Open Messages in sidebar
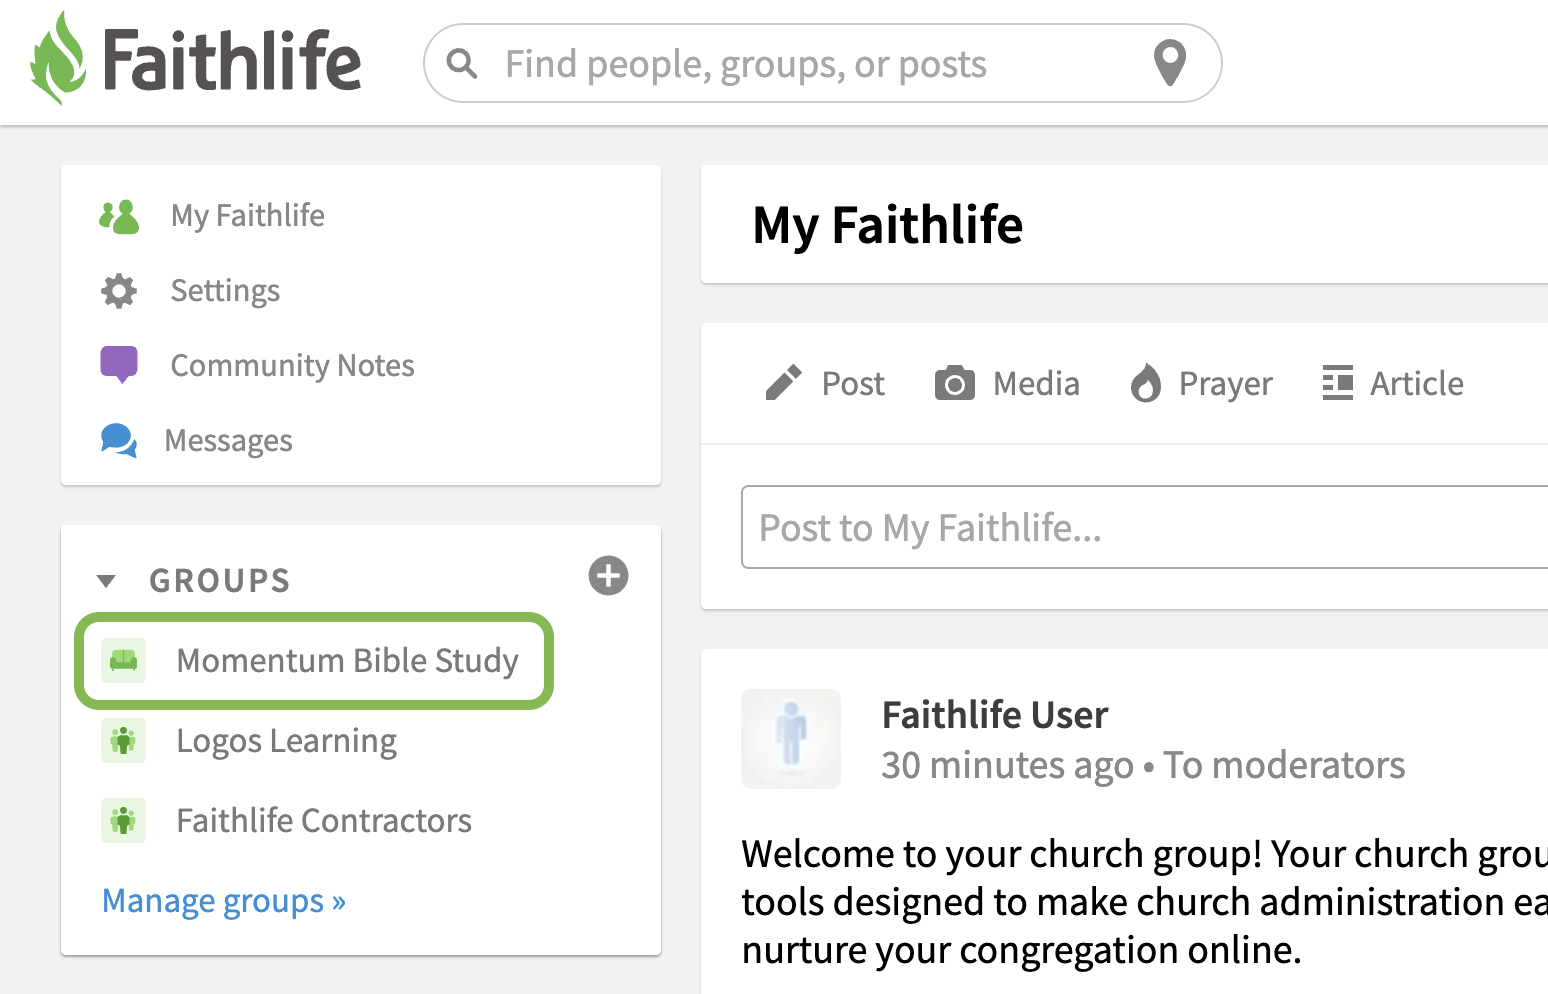Image resolution: width=1548 pixels, height=994 pixels. 229,441
